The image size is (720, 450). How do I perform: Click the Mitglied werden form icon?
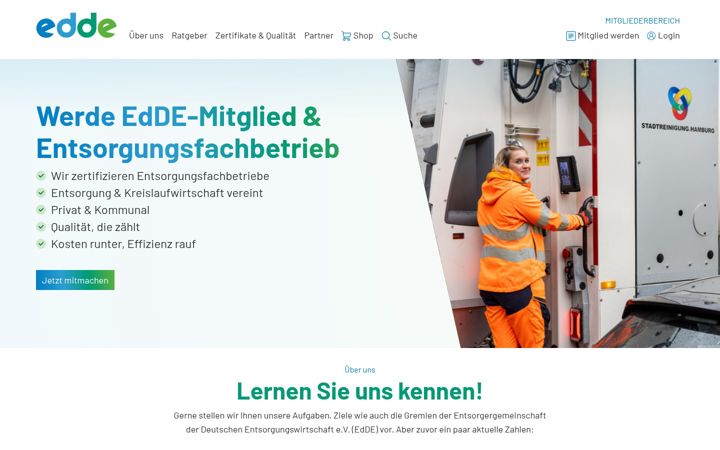pos(571,36)
